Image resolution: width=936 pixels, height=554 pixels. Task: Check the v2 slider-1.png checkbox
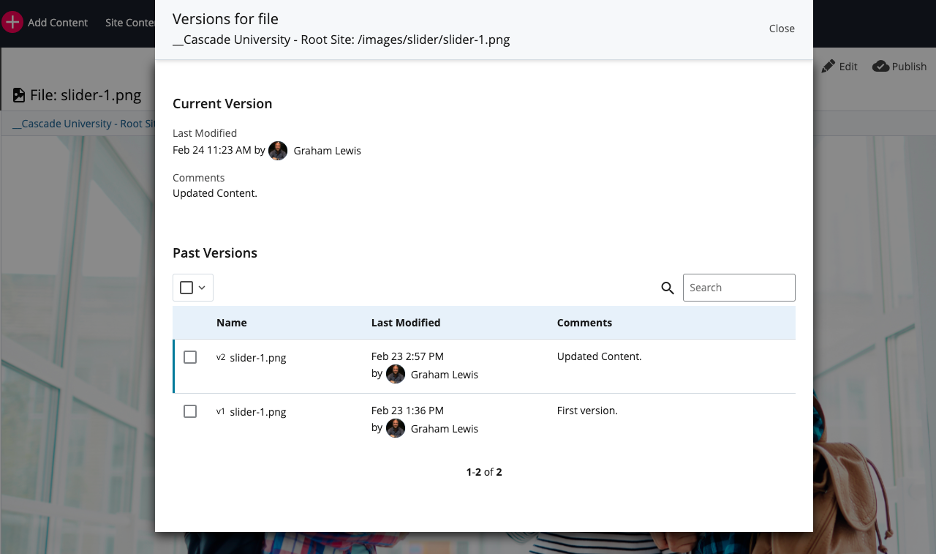(x=190, y=357)
